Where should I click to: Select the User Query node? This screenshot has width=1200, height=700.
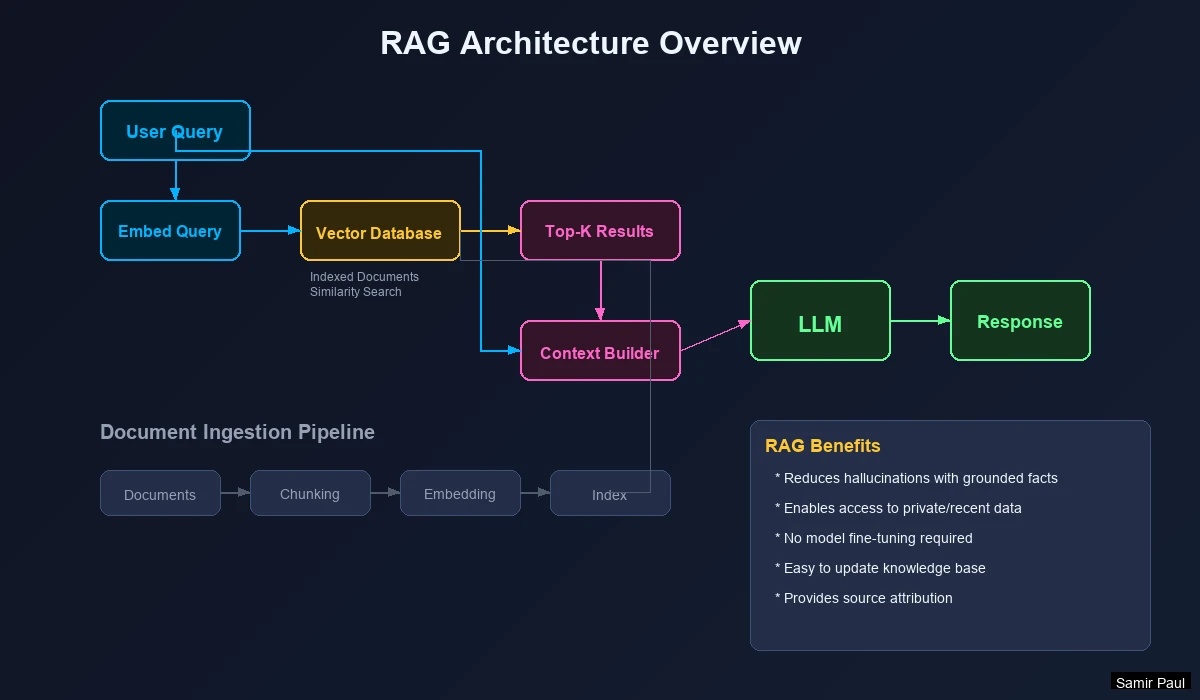pos(174,130)
